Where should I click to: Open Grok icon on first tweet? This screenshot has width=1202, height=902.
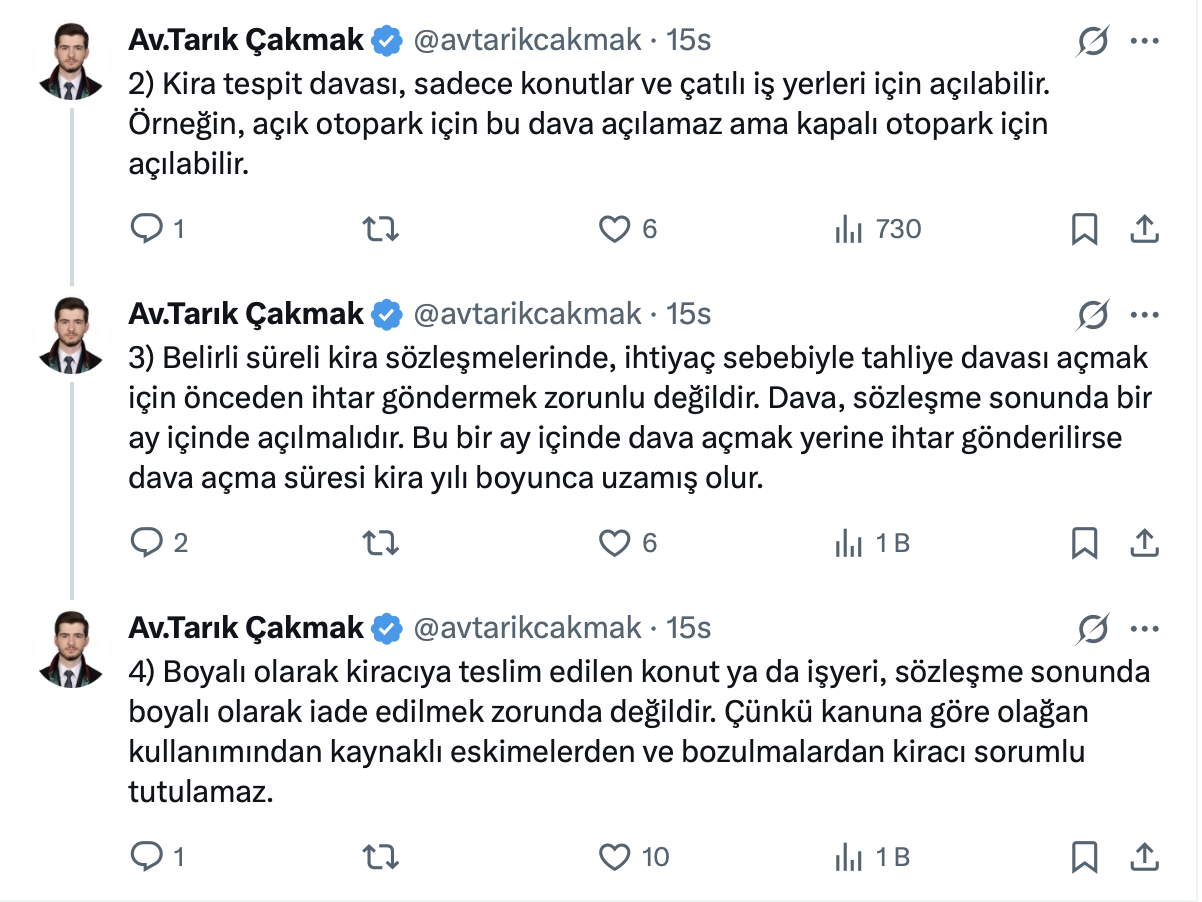pos(1093,41)
